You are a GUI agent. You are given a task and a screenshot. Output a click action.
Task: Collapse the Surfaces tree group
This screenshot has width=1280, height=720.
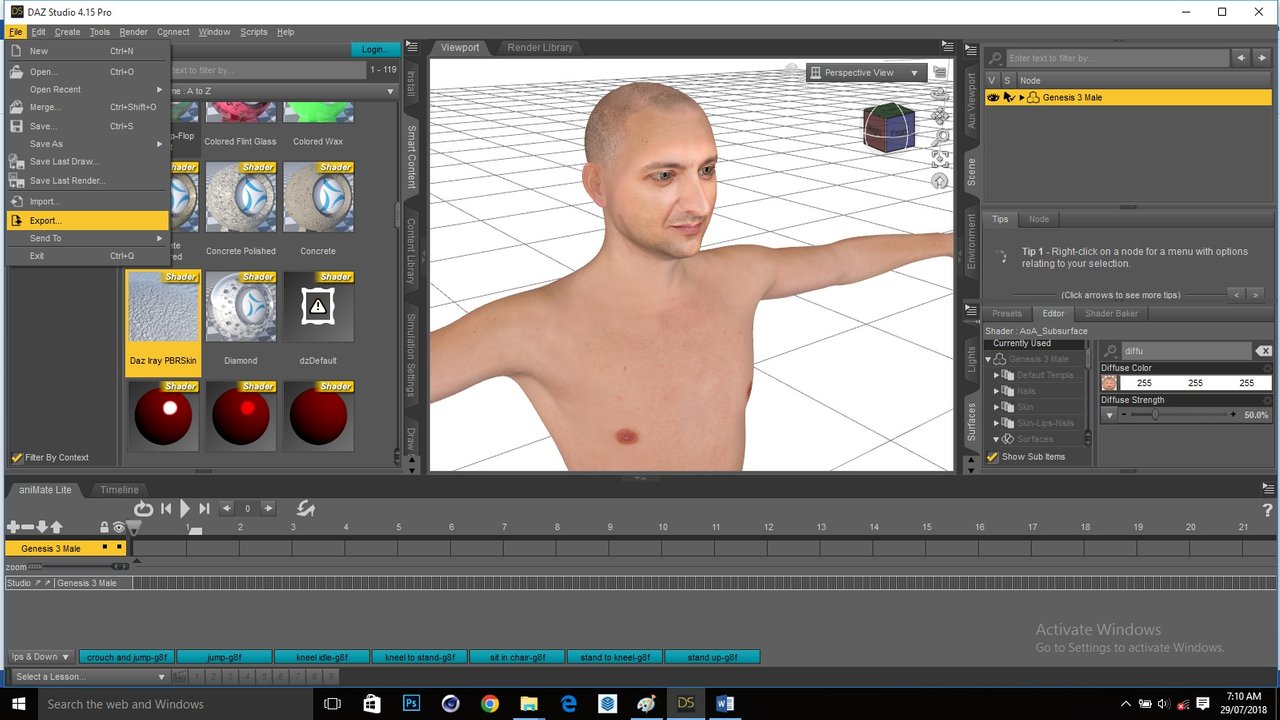pos(996,439)
